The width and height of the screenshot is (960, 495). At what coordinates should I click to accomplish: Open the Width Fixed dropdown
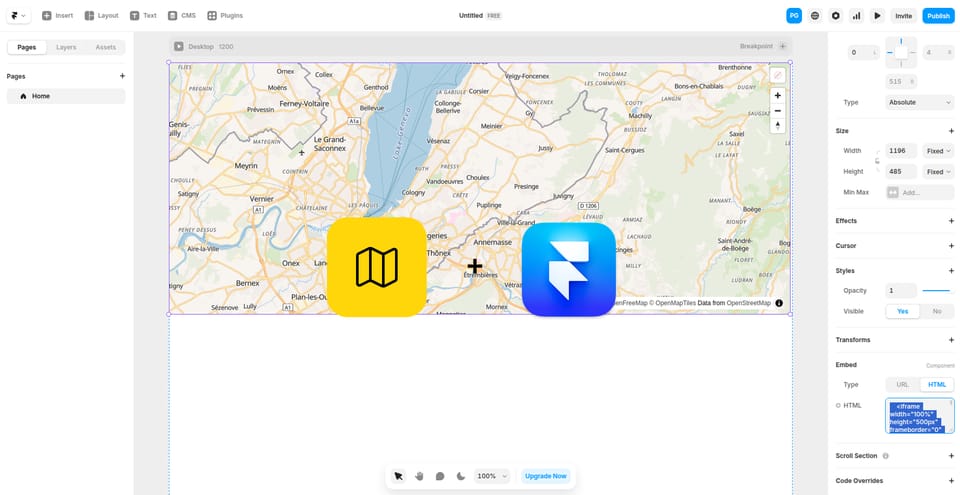pos(939,151)
